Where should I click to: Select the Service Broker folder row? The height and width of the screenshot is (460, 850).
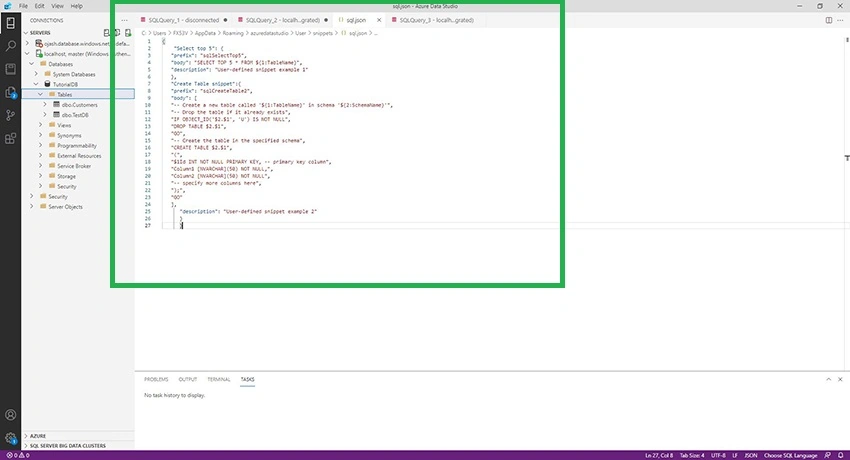78,166
